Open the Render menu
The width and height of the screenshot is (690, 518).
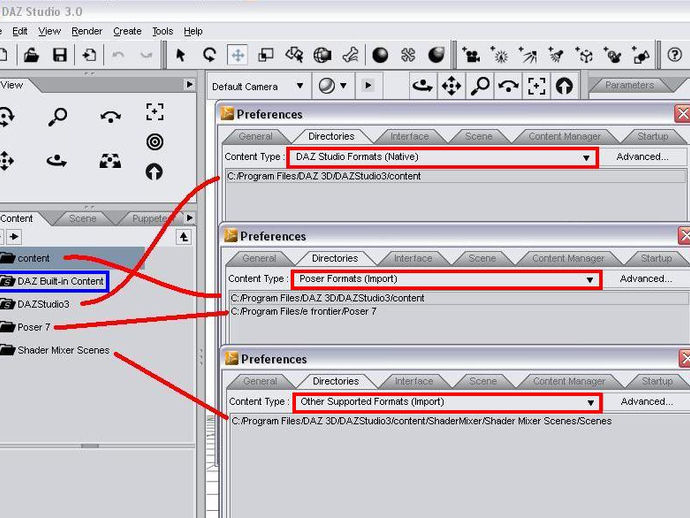coord(87,31)
